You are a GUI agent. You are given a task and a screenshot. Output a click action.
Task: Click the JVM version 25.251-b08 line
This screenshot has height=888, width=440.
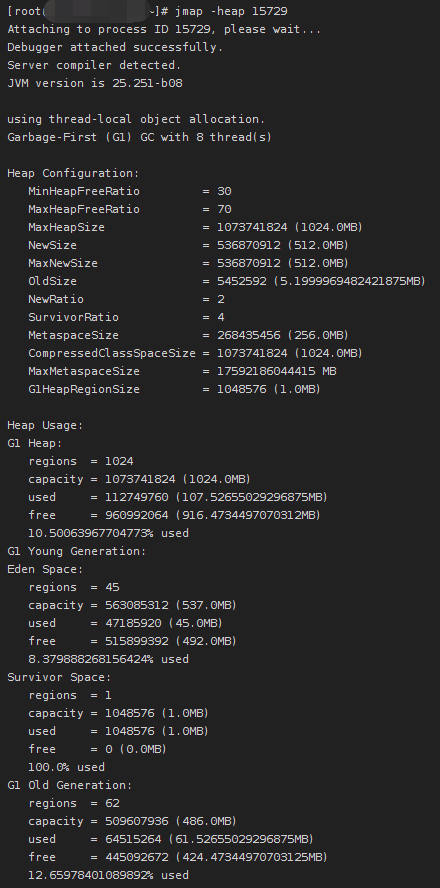pyautogui.click(x=95, y=83)
